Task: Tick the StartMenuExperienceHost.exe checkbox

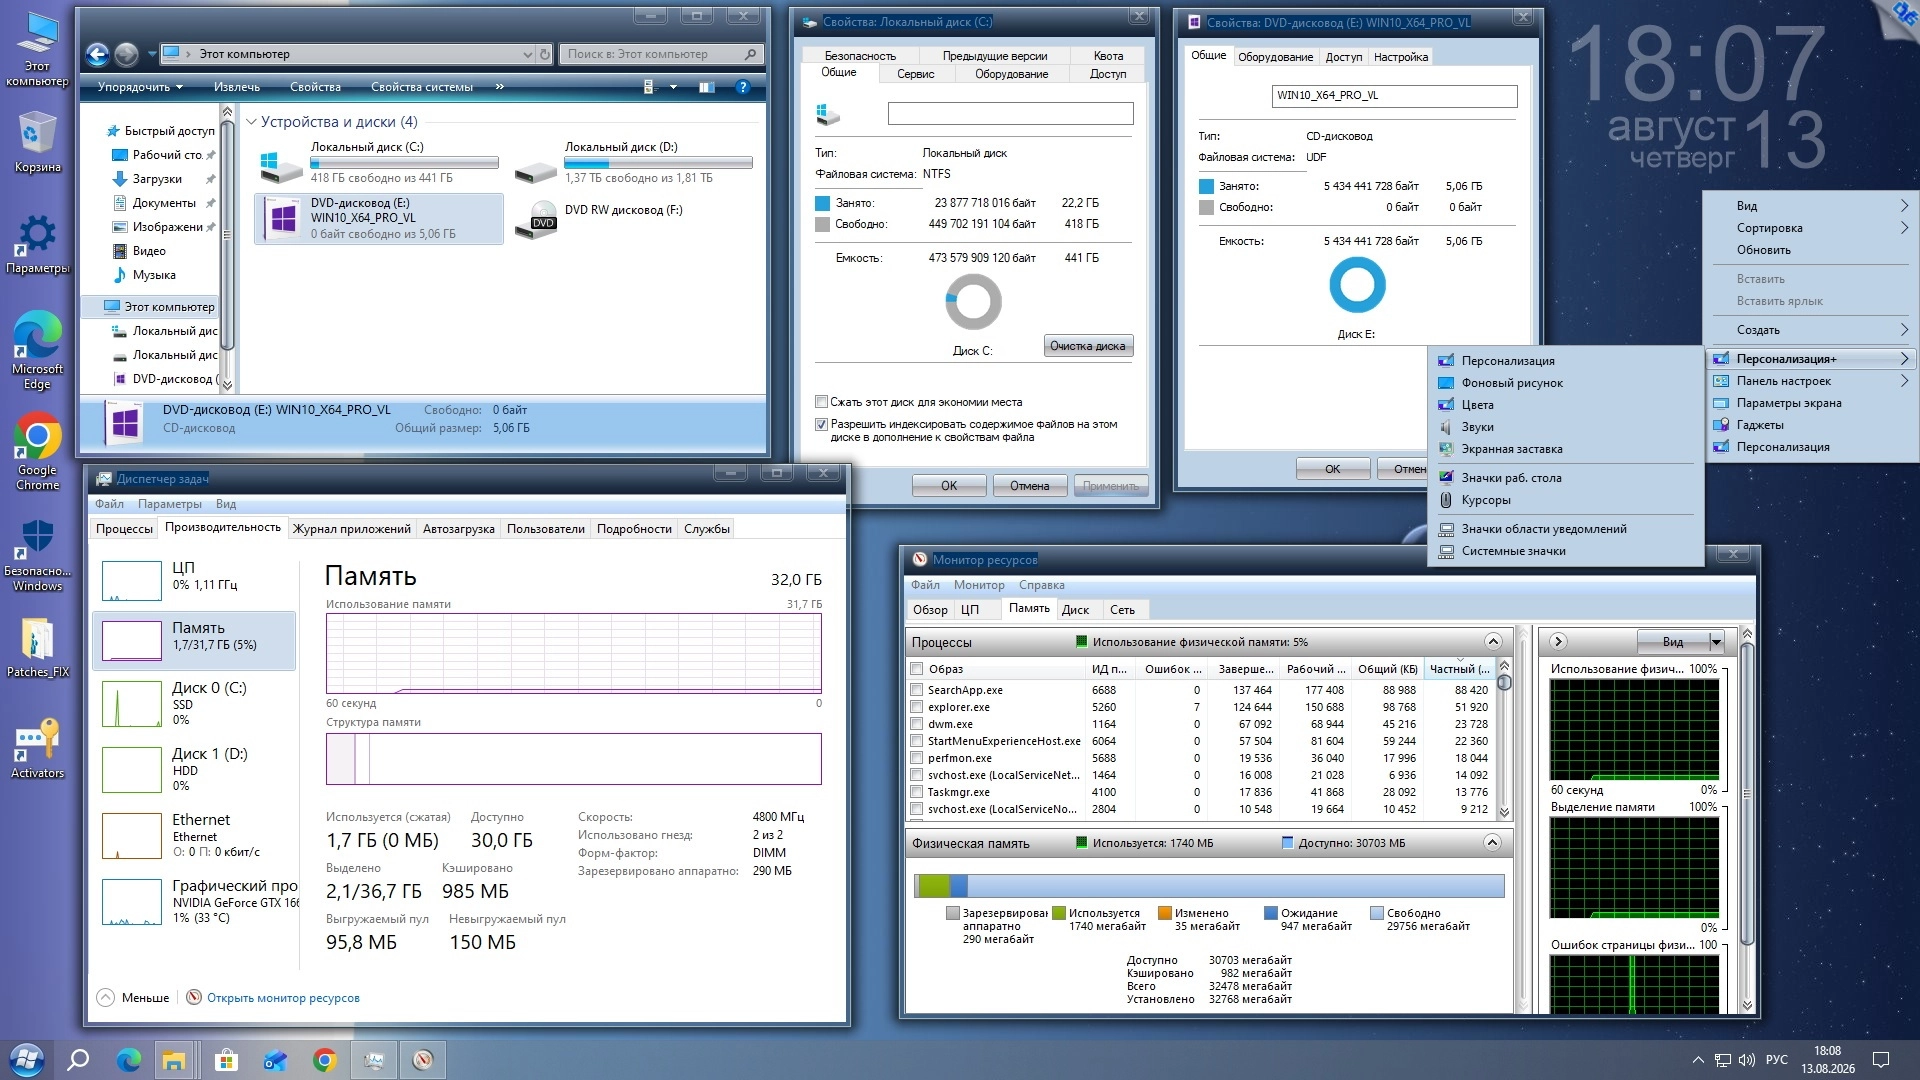Action: [x=916, y=741]
